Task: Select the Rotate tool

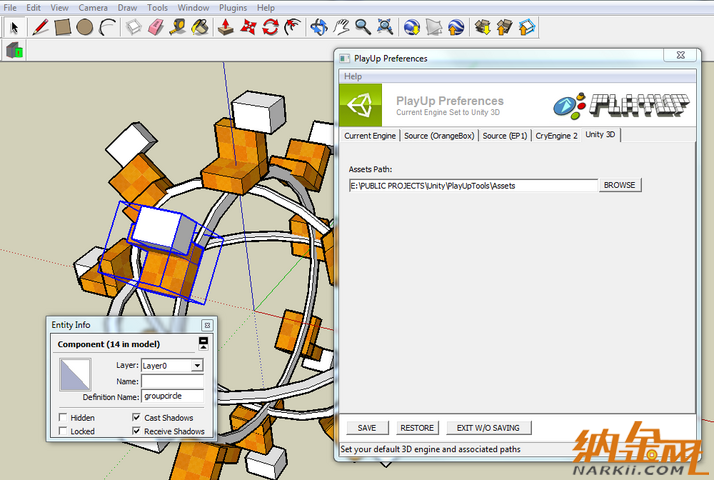Action: pyautogui.click(x=270, y=27)
